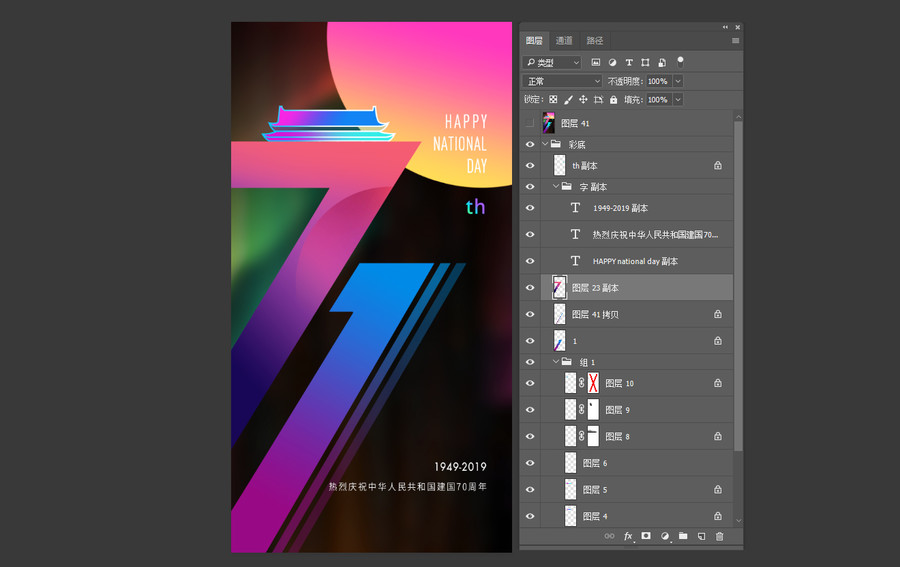The height and width of the screenshot is (567, 900).
Task: Click the link layers icon
Action: (x=610, y=536)
